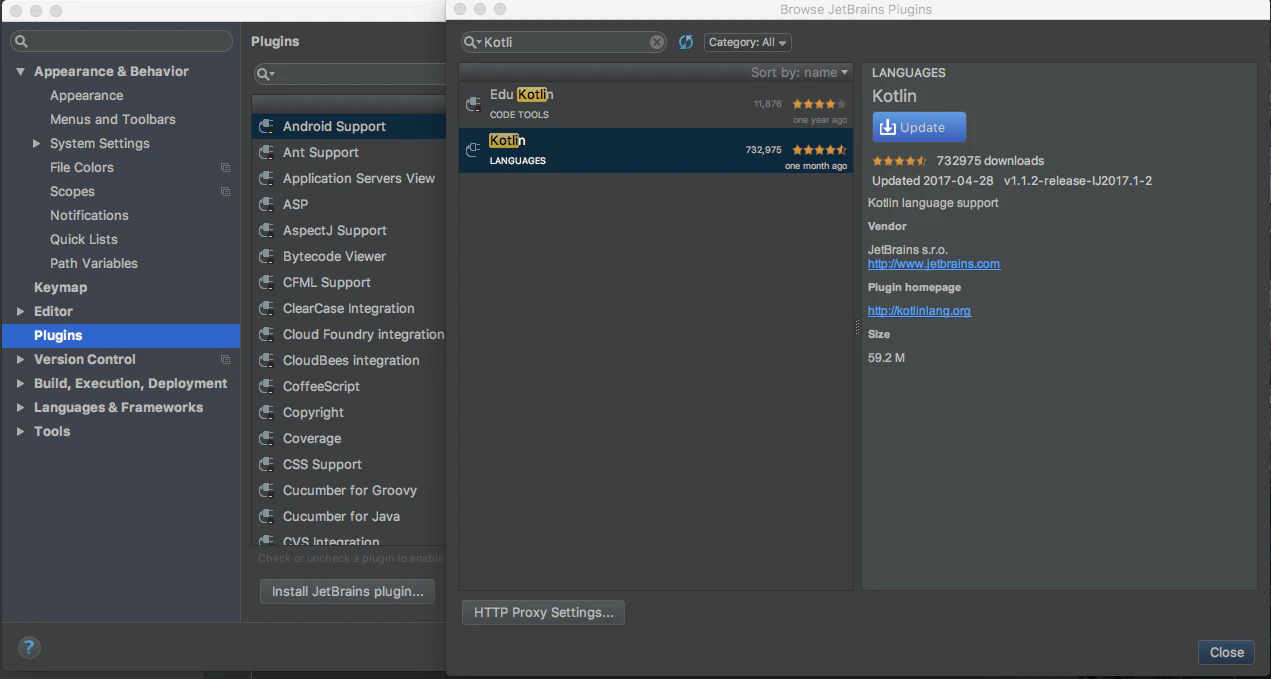Click the Cloud Foundry integration plugin icon
Screen dimensions: 1271x679
tap(266, 334)
